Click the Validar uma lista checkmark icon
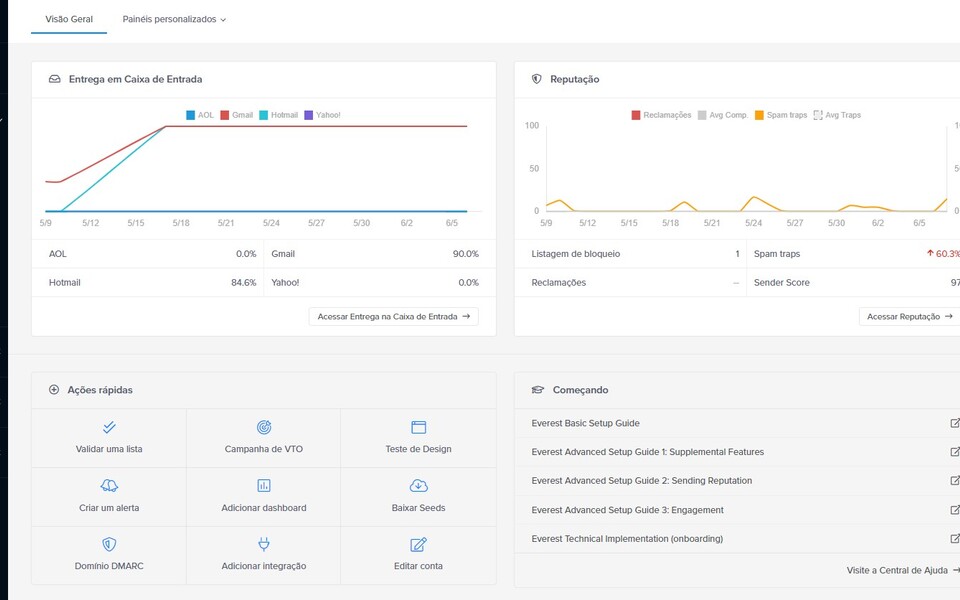This screenshot has height=600, width=960. pos(109,427)
